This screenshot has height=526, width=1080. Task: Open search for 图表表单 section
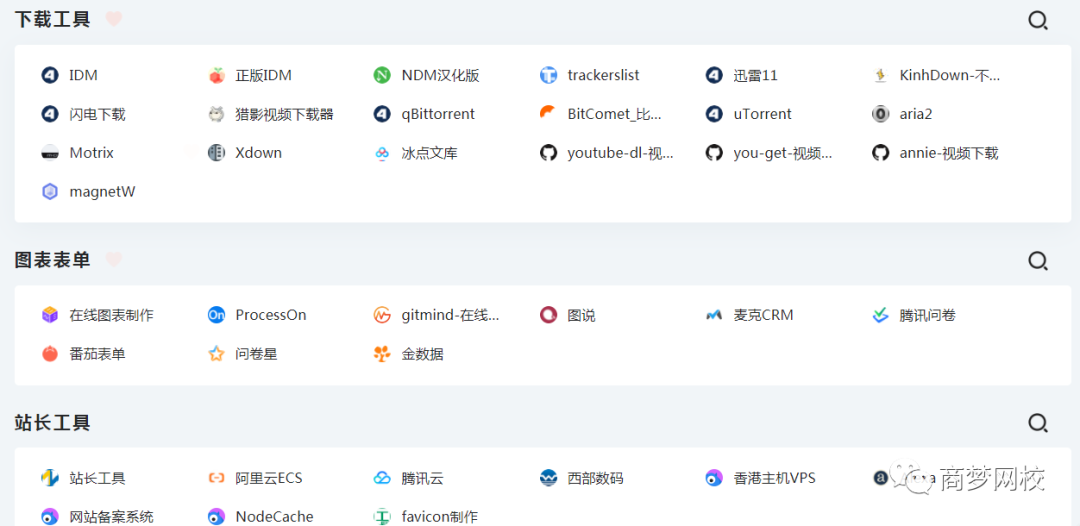click(x=1038, y=261)
